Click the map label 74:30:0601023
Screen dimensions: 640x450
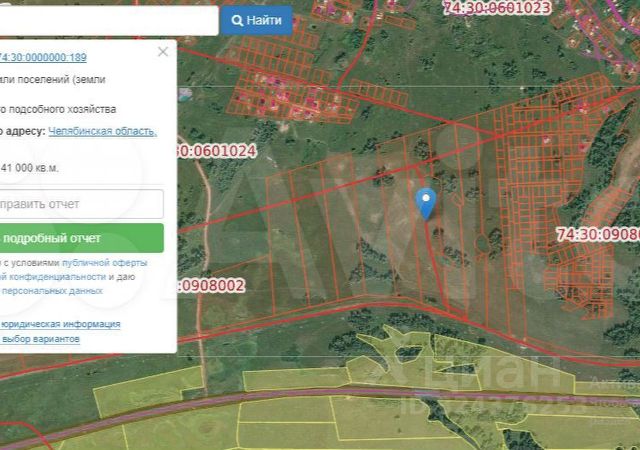coord(497,8)
